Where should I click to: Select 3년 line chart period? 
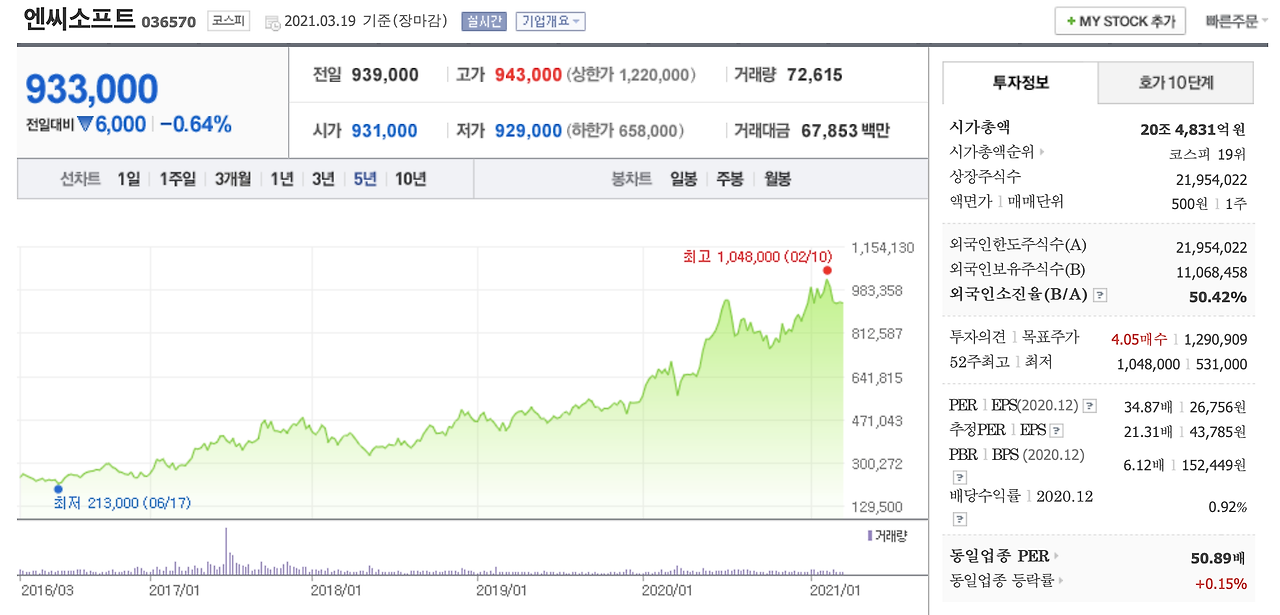click(323, 179)
